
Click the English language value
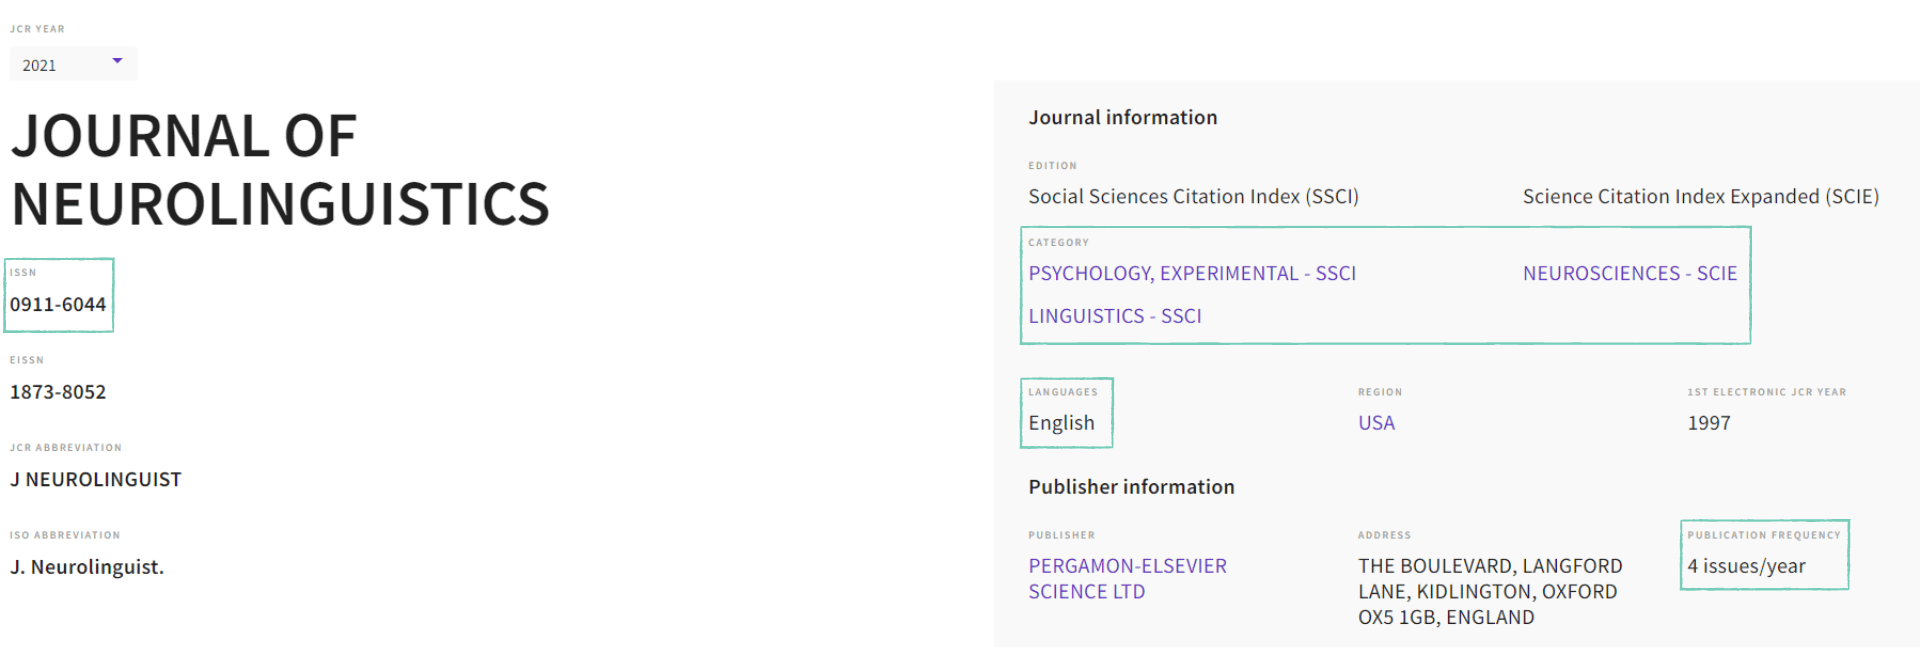tap(1061, 423)
